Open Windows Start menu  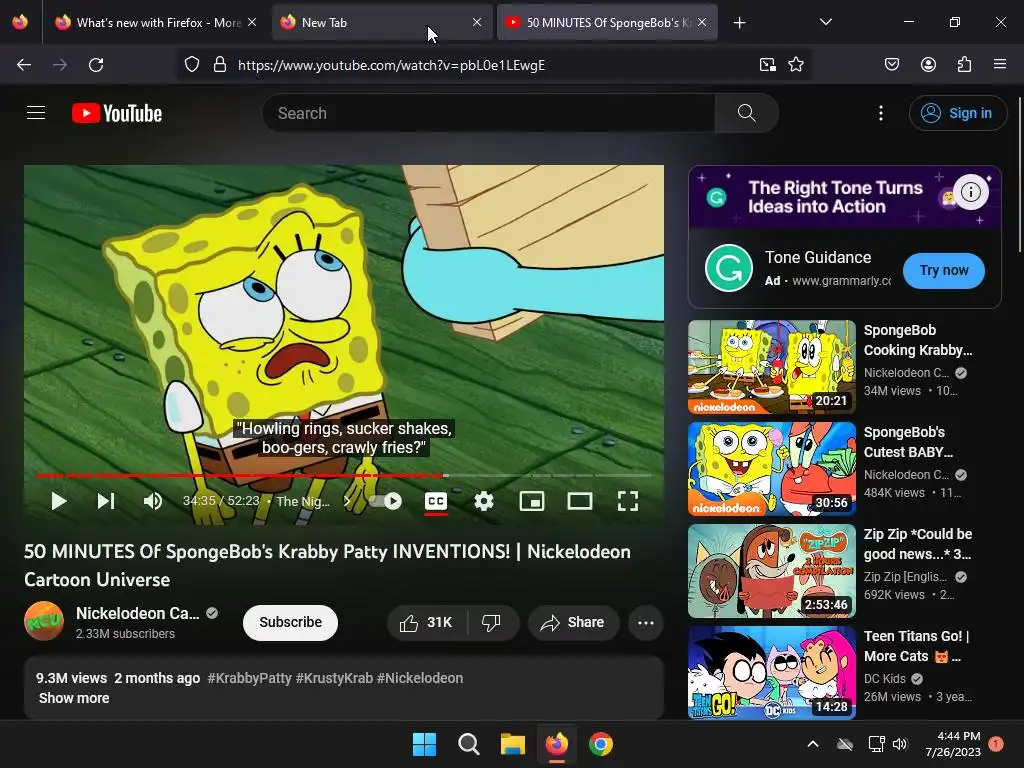[424, 744]
